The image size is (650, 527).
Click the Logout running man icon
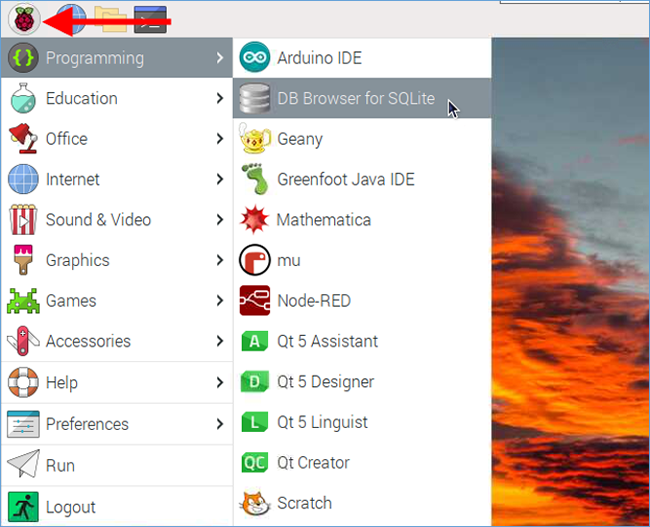pyautogui.click(x=23, y=507)
